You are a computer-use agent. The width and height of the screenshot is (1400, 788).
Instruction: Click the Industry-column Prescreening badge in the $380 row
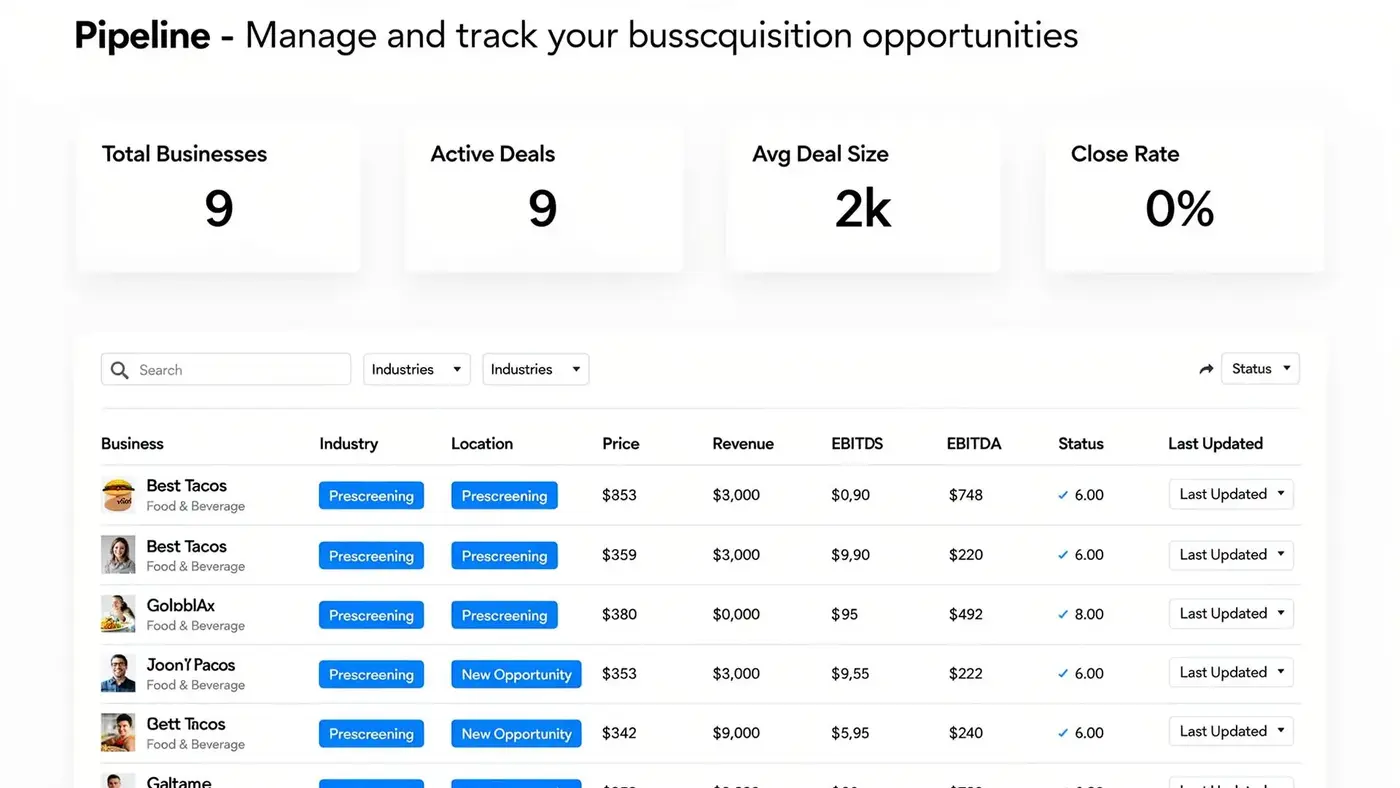[x=371, y=615]
